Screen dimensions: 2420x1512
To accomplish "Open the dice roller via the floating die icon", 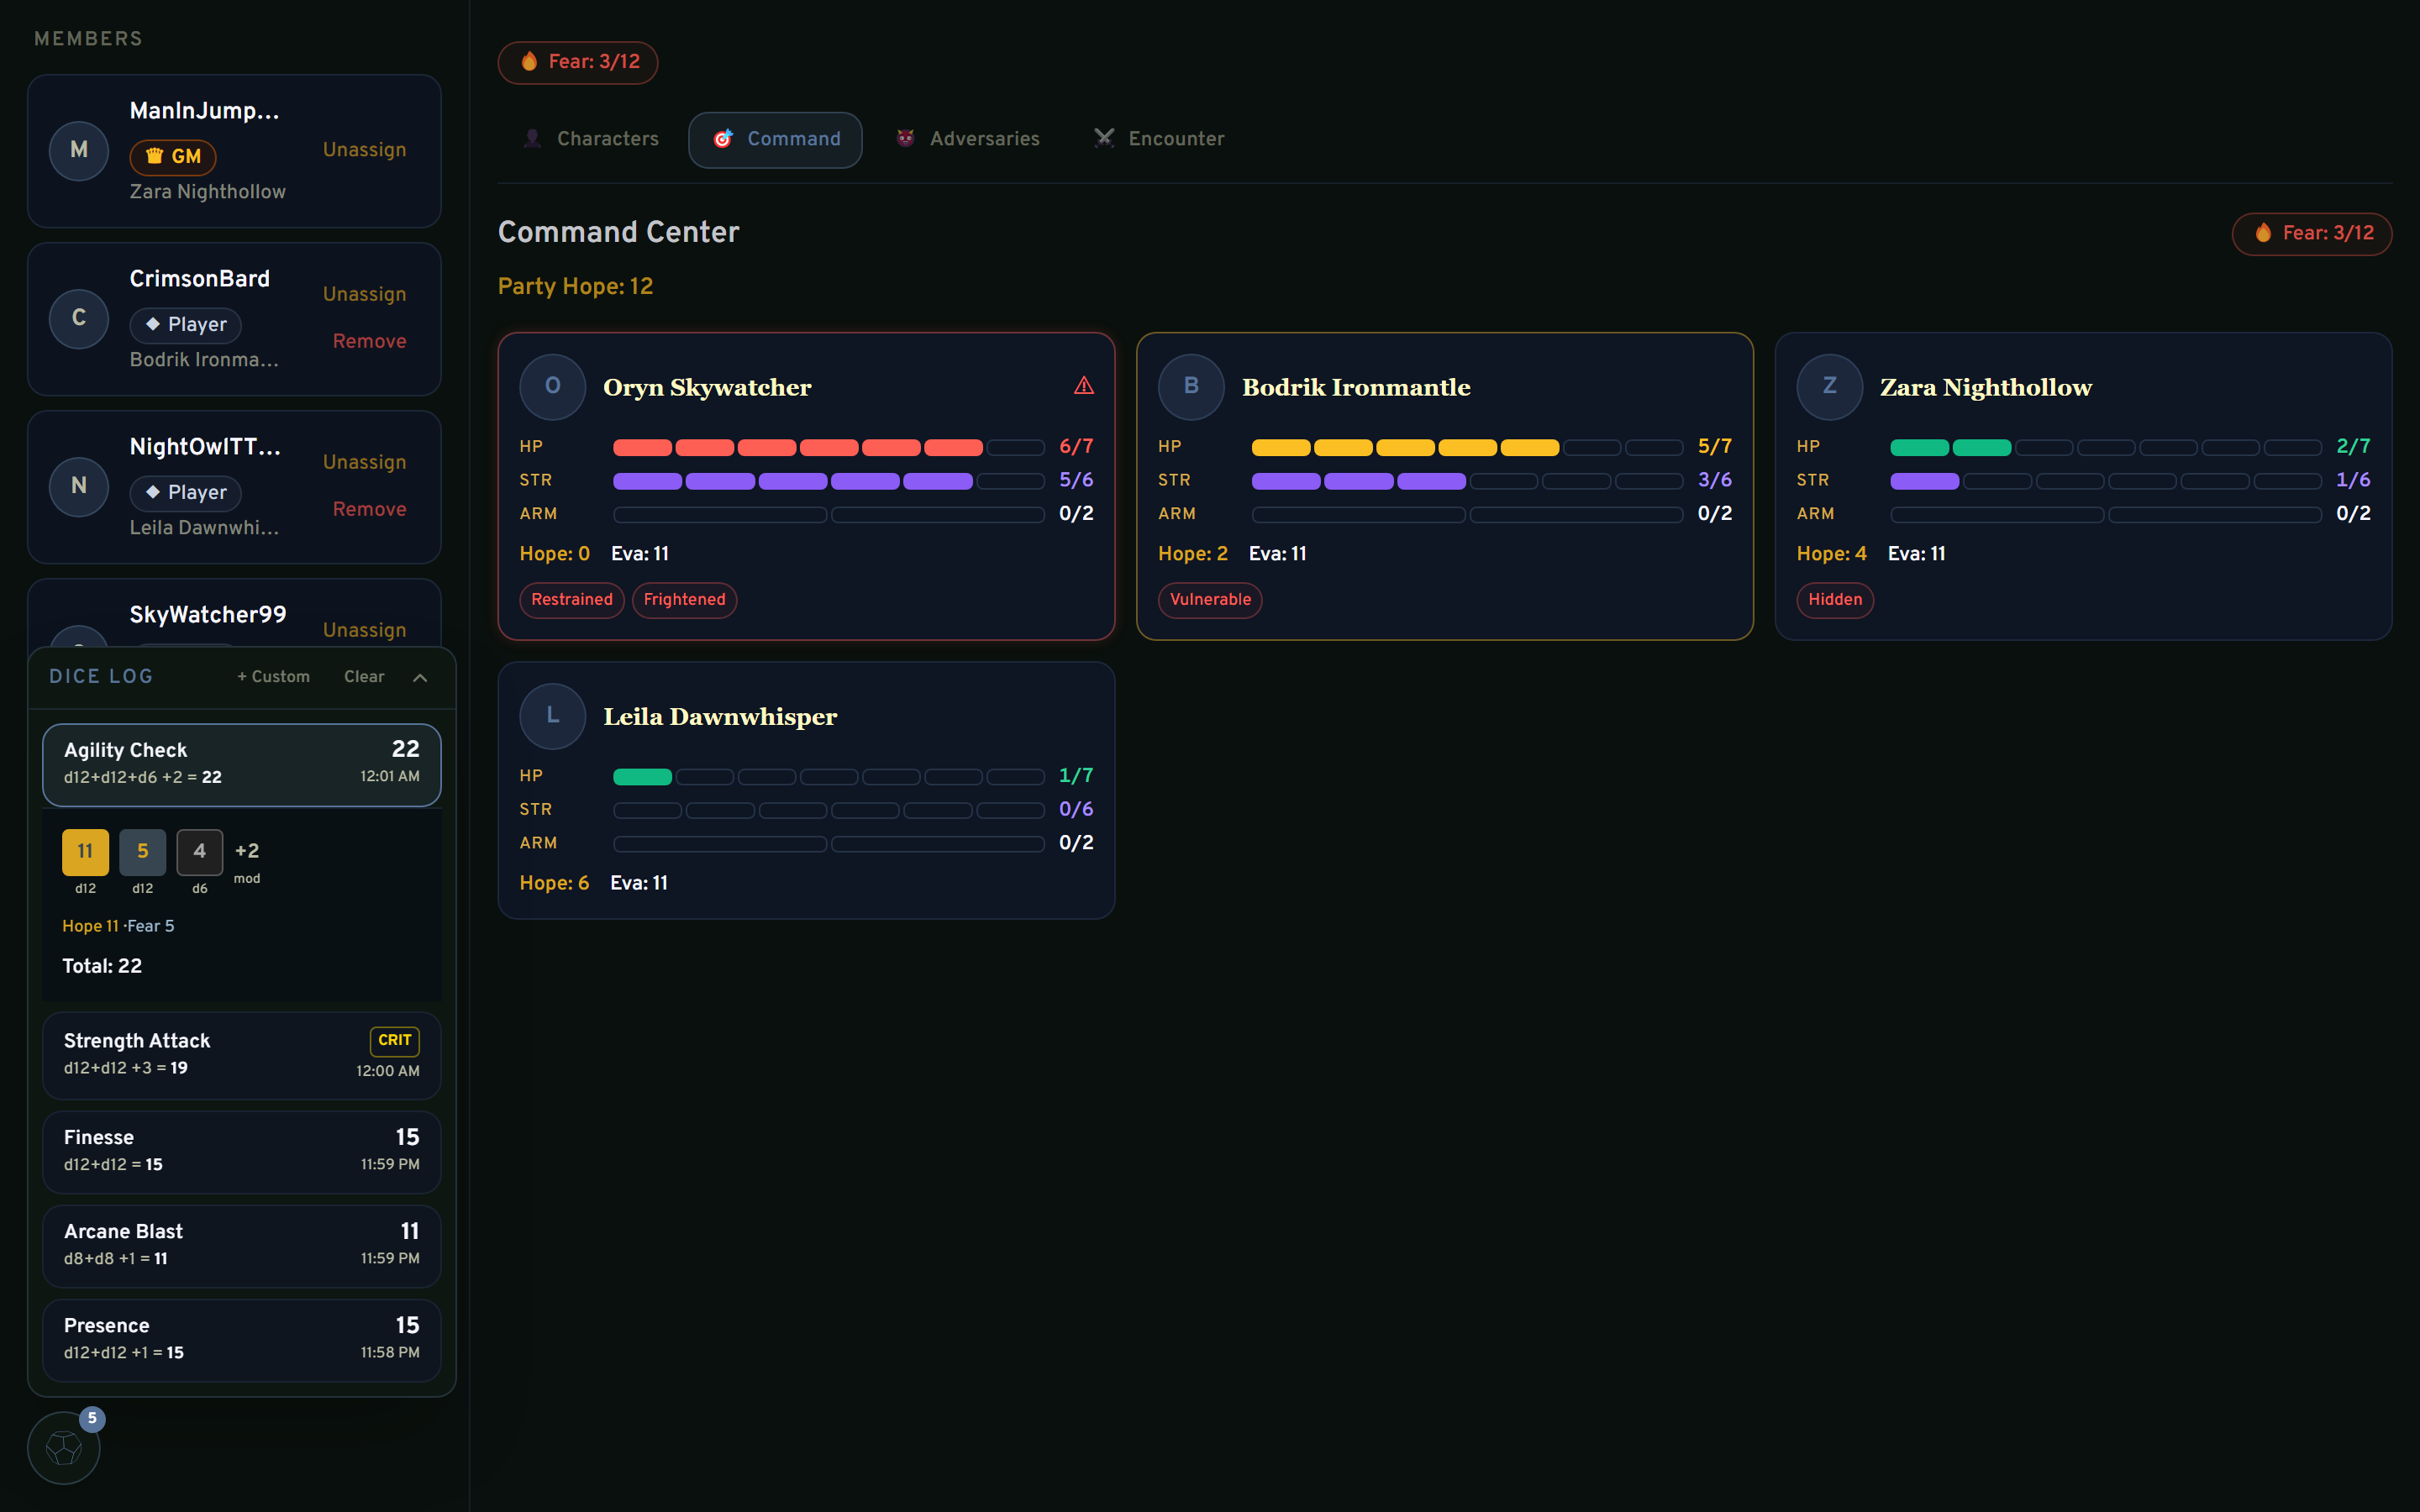I will click(x=64, y=1447).
